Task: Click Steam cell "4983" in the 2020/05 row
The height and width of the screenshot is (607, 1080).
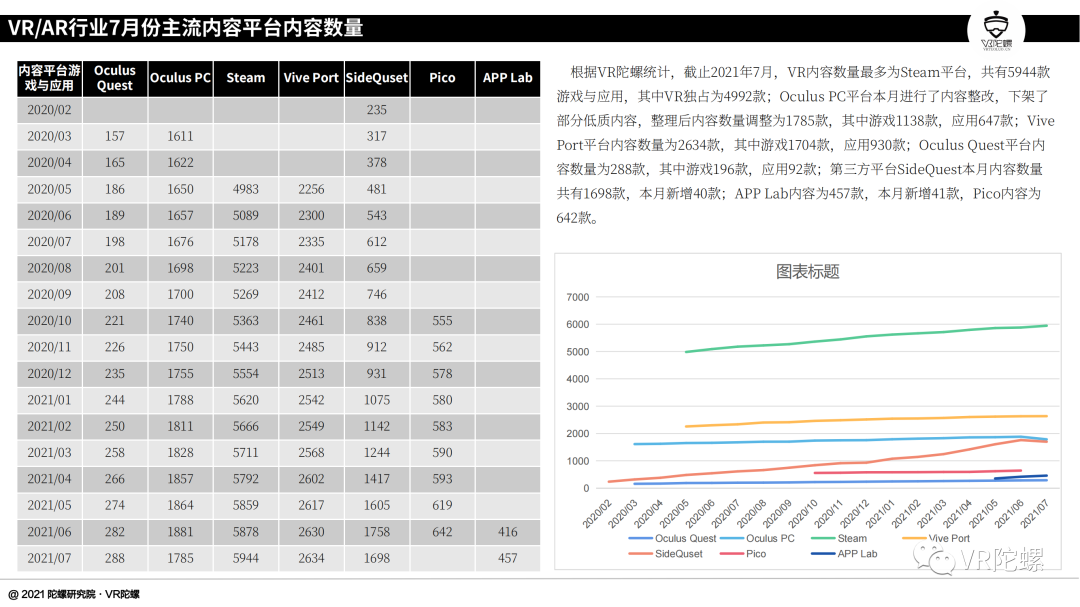Action: [x=246, y=189]
